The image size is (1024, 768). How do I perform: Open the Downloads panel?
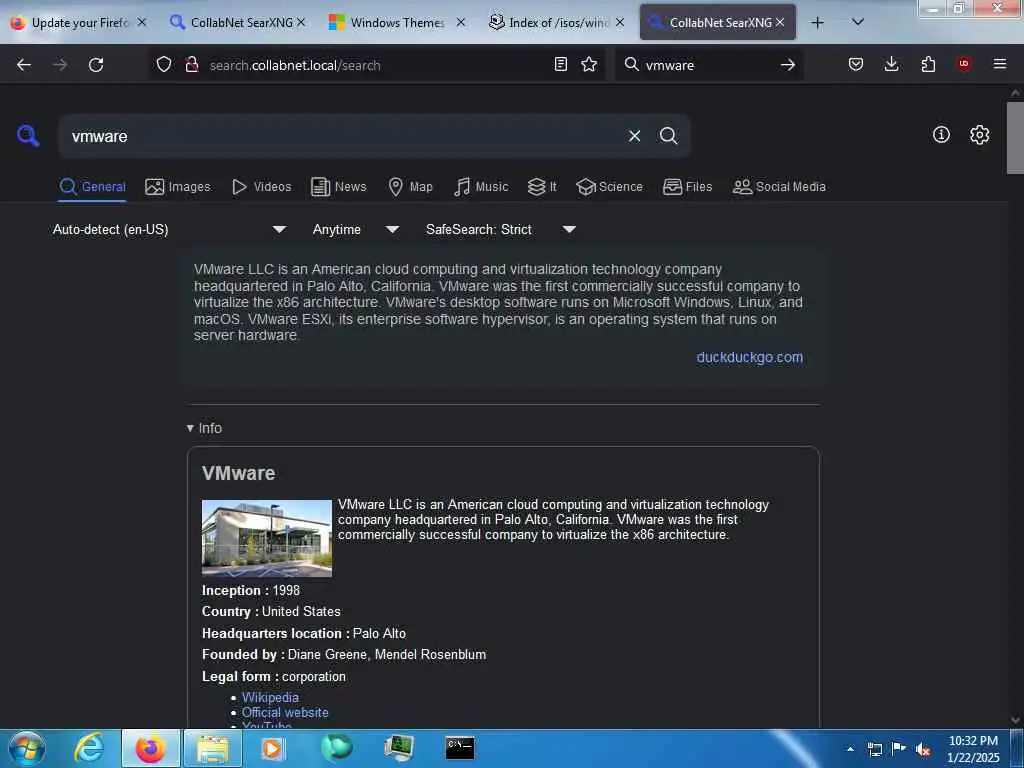tap(891, 64)
